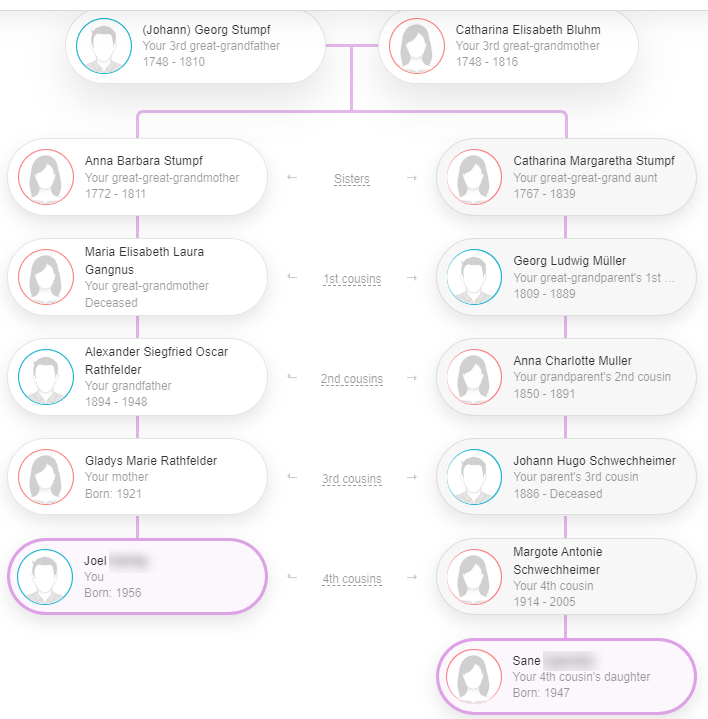Click Anna Charlotte Muller's portrait icon
Viewport: 708px width, 719px height.
[475, 377]
